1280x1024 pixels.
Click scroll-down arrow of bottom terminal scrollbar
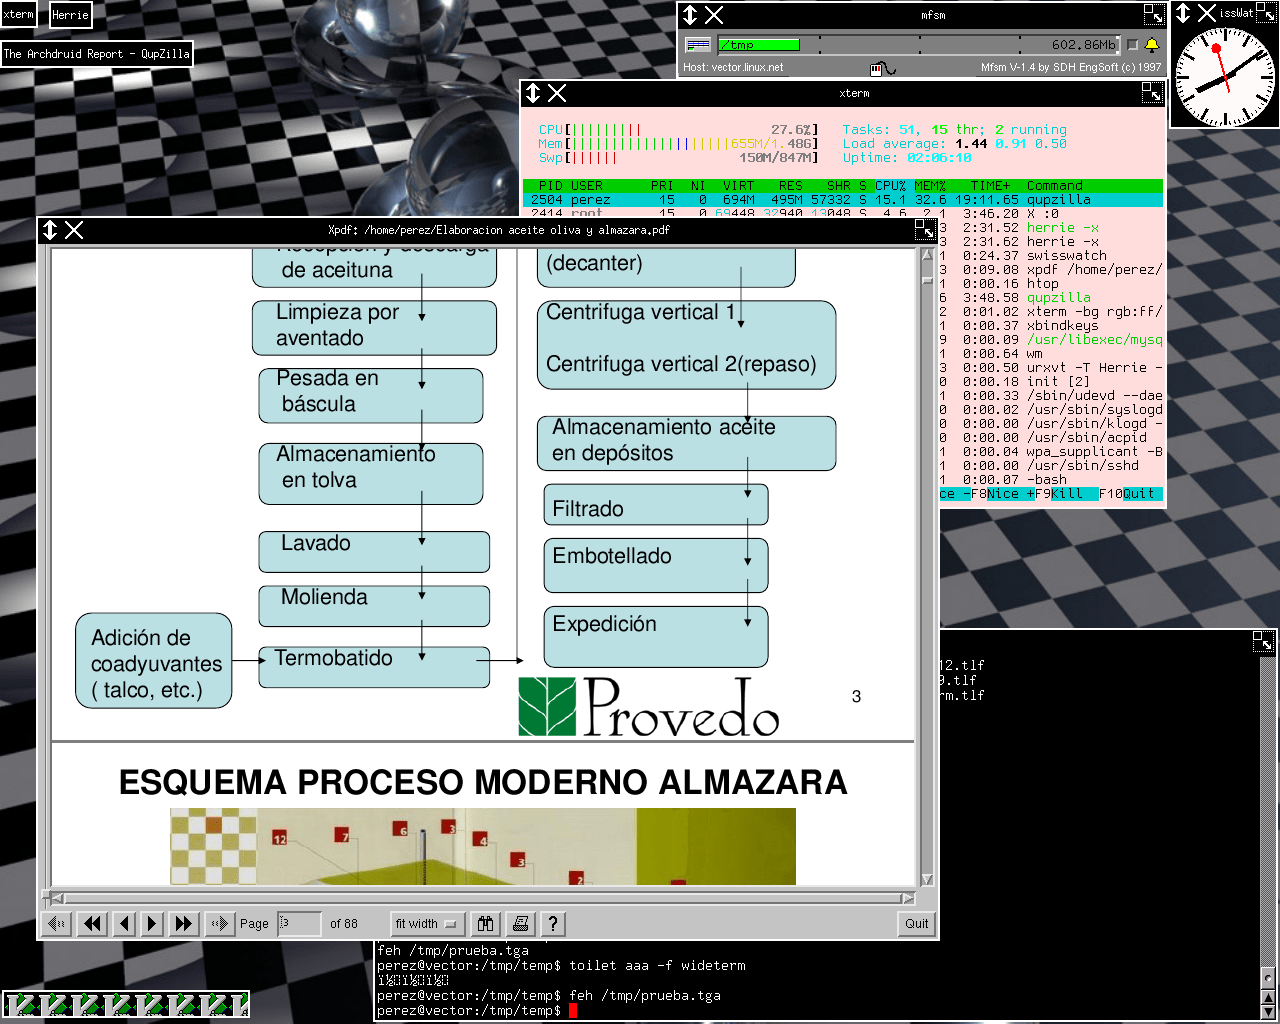point(1268,1011)
